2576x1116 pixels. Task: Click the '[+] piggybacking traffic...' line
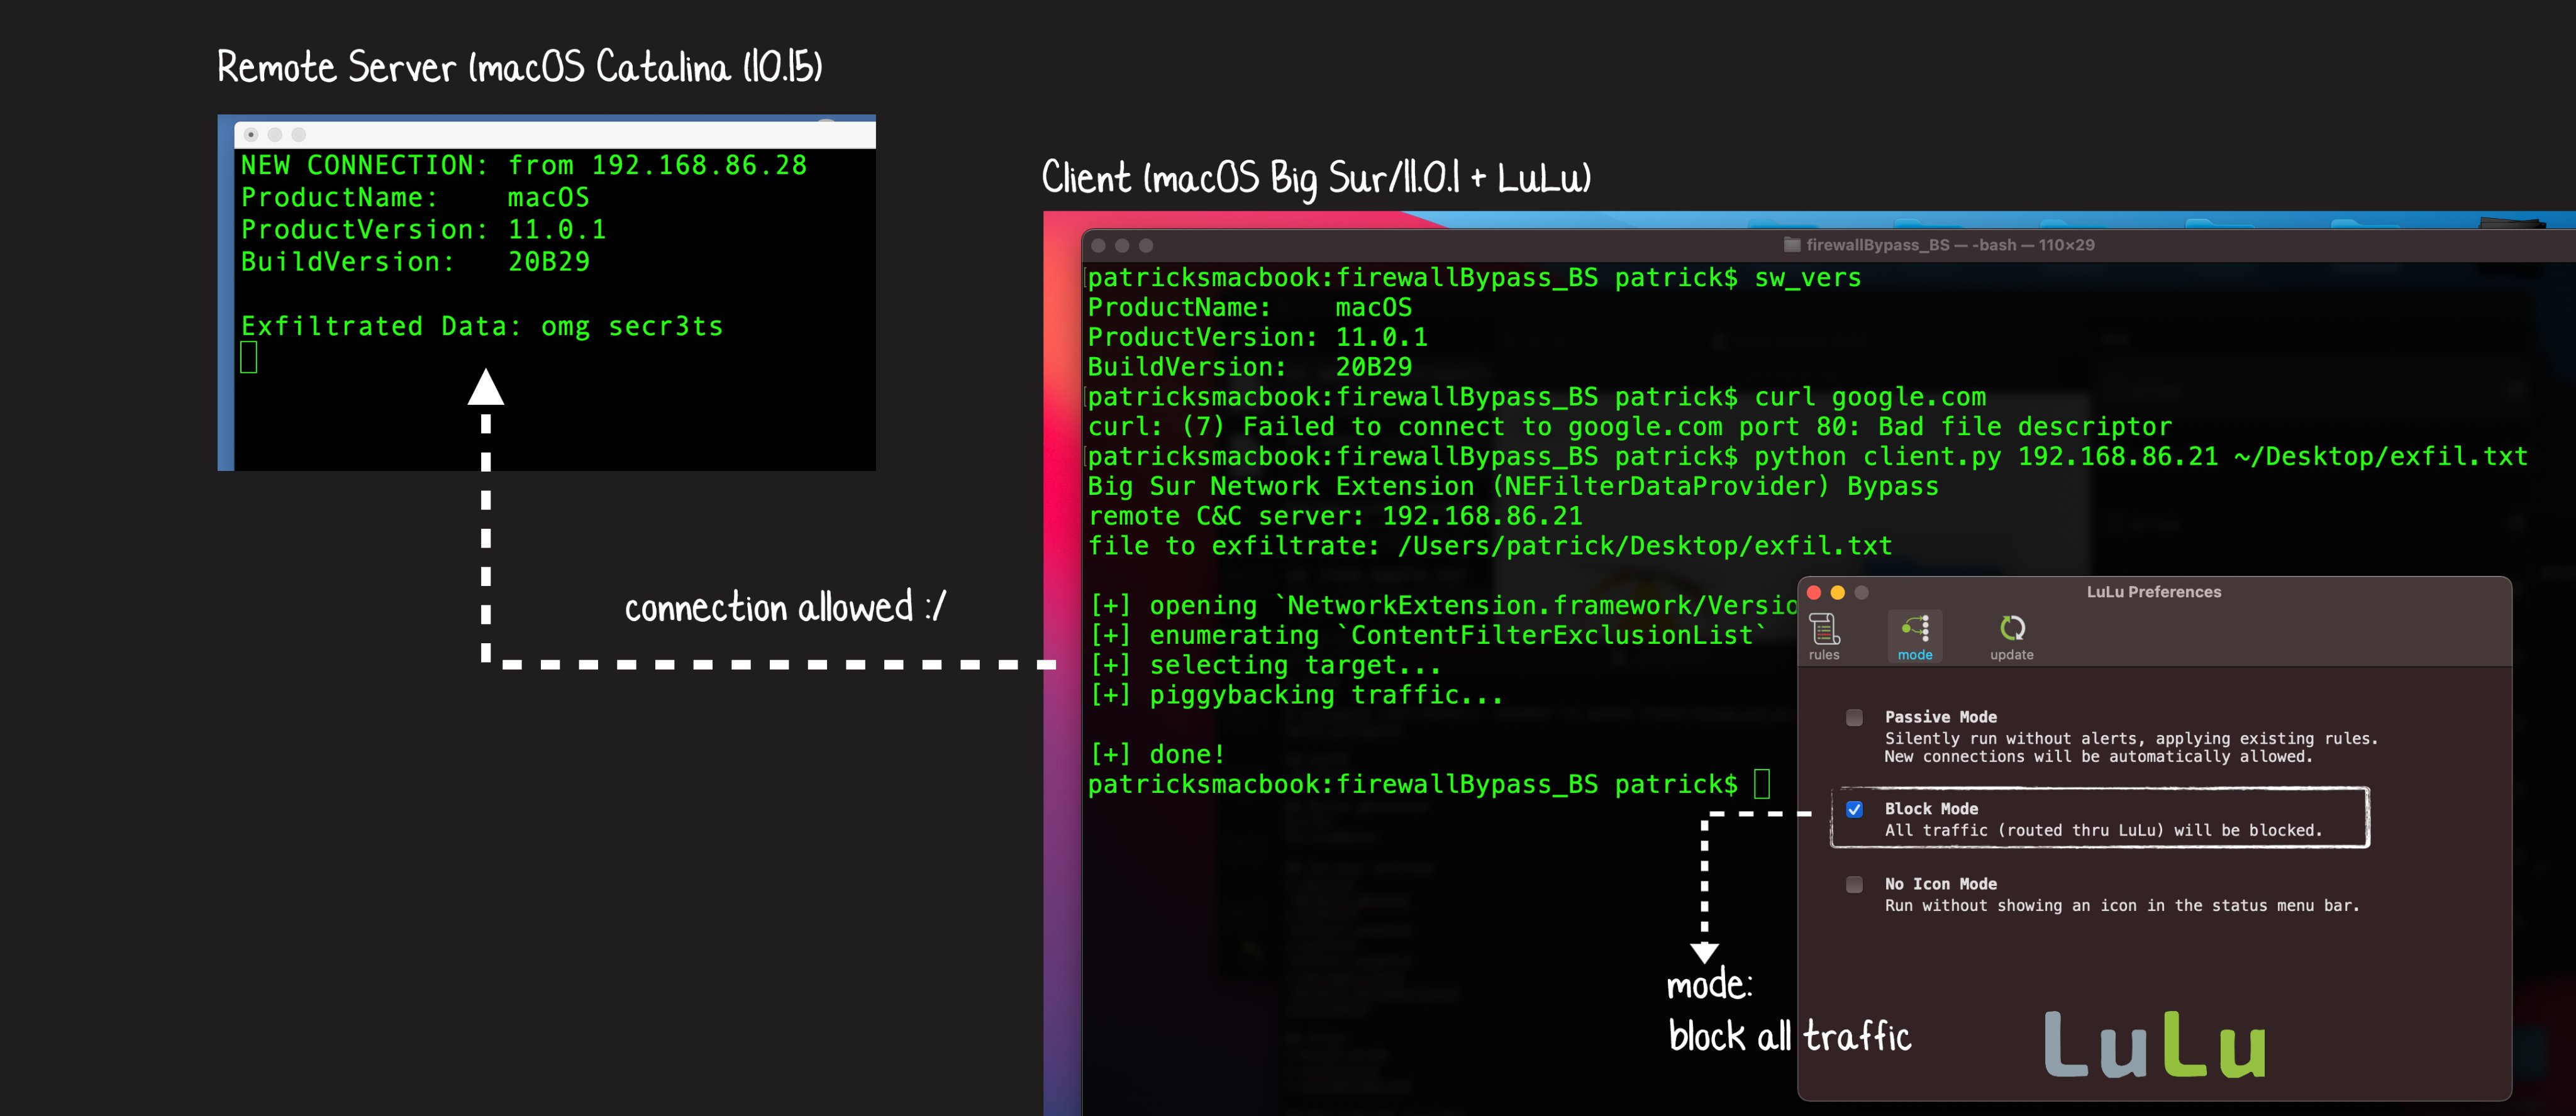[x=1296, y=695]
